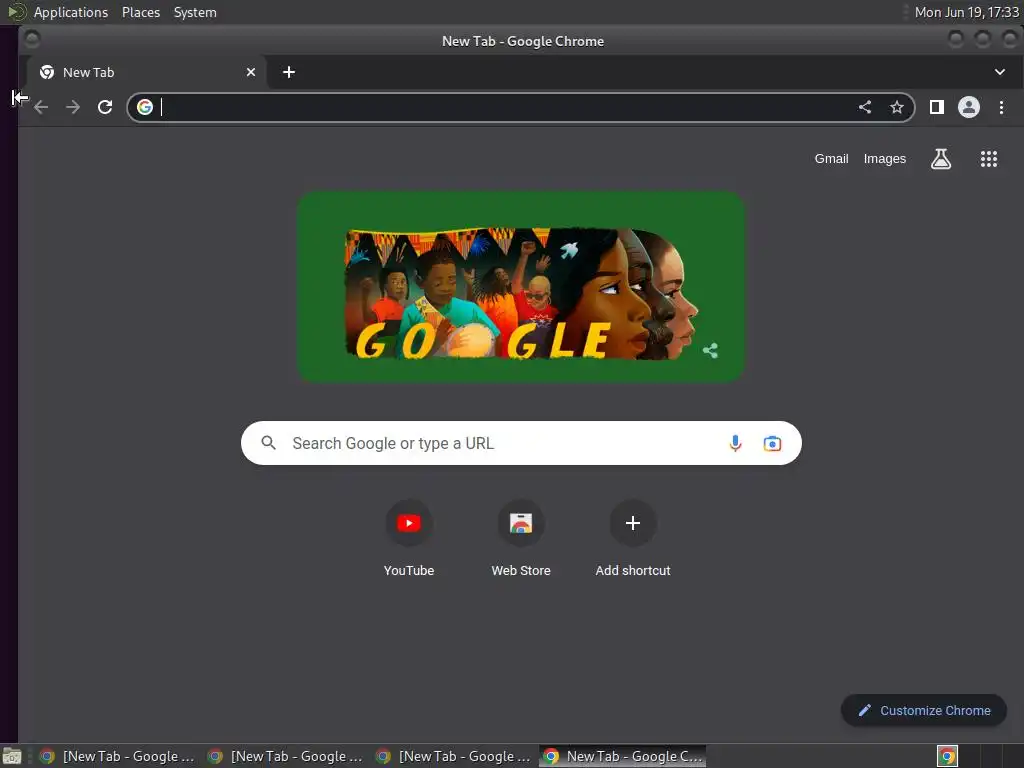Click the browser forward arrow
The width and height of the screenshot is (1024, 768).
coord(73,107)
